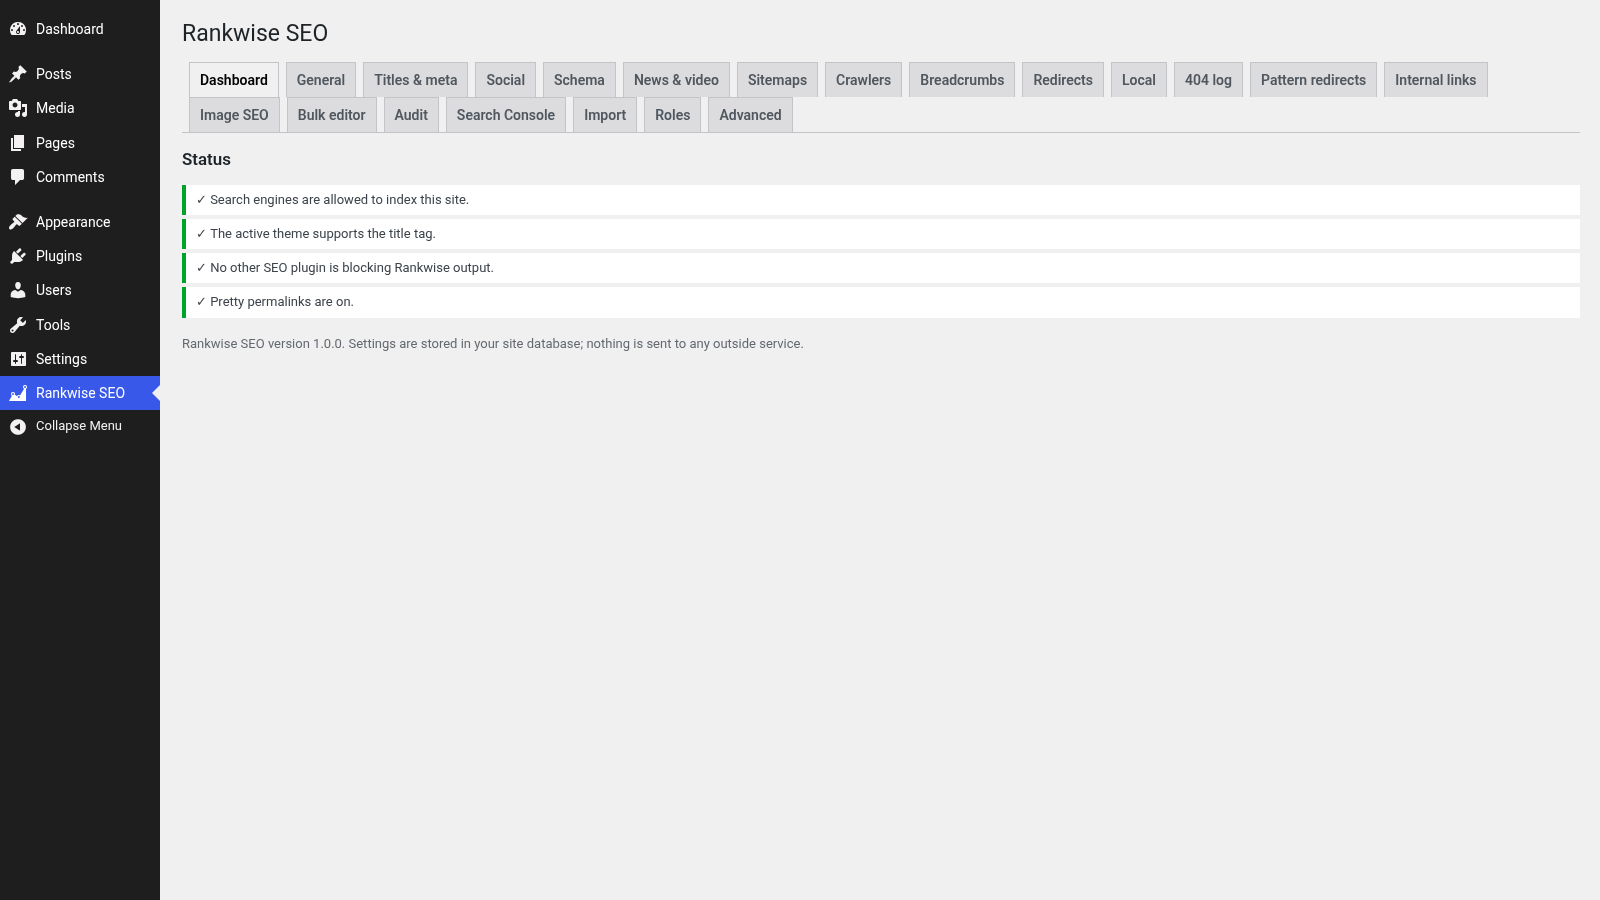Open the Pattern redirects tab

(1313, 80)
